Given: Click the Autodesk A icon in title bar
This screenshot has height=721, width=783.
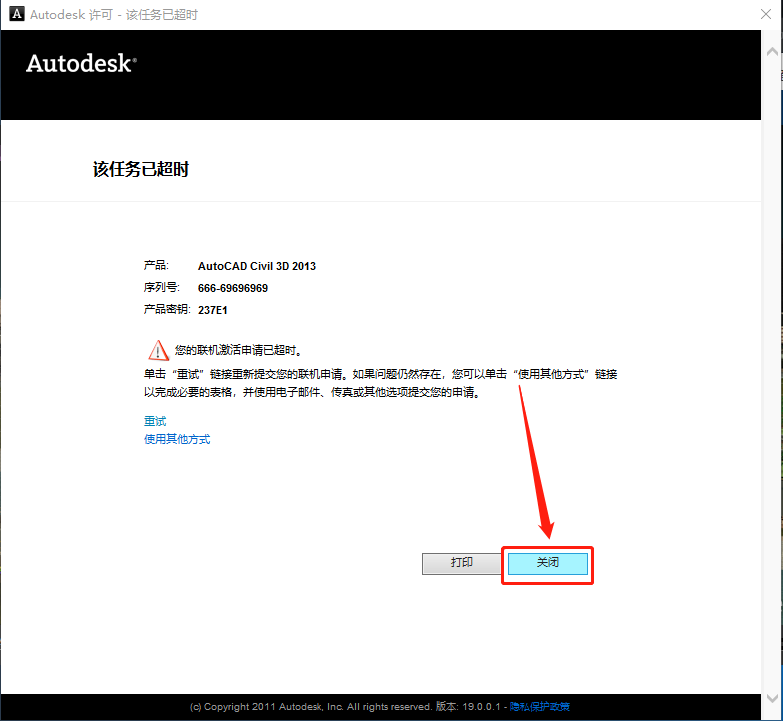Looking at the screenshot, I should [16, 13].
